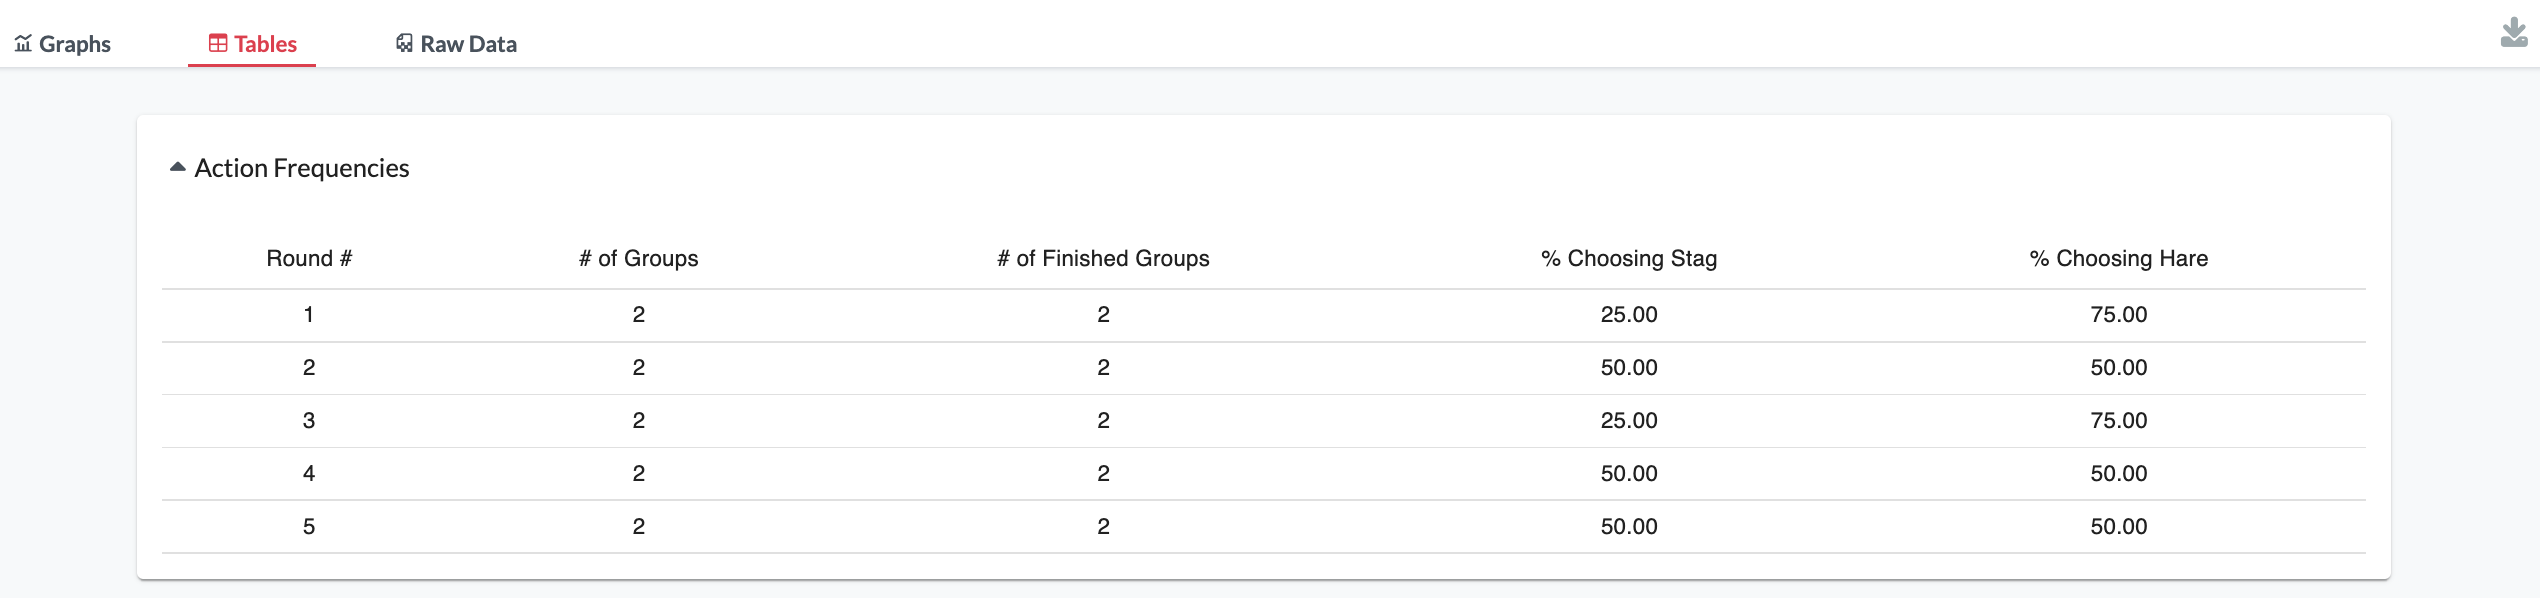Click the Round # column header

309,258
